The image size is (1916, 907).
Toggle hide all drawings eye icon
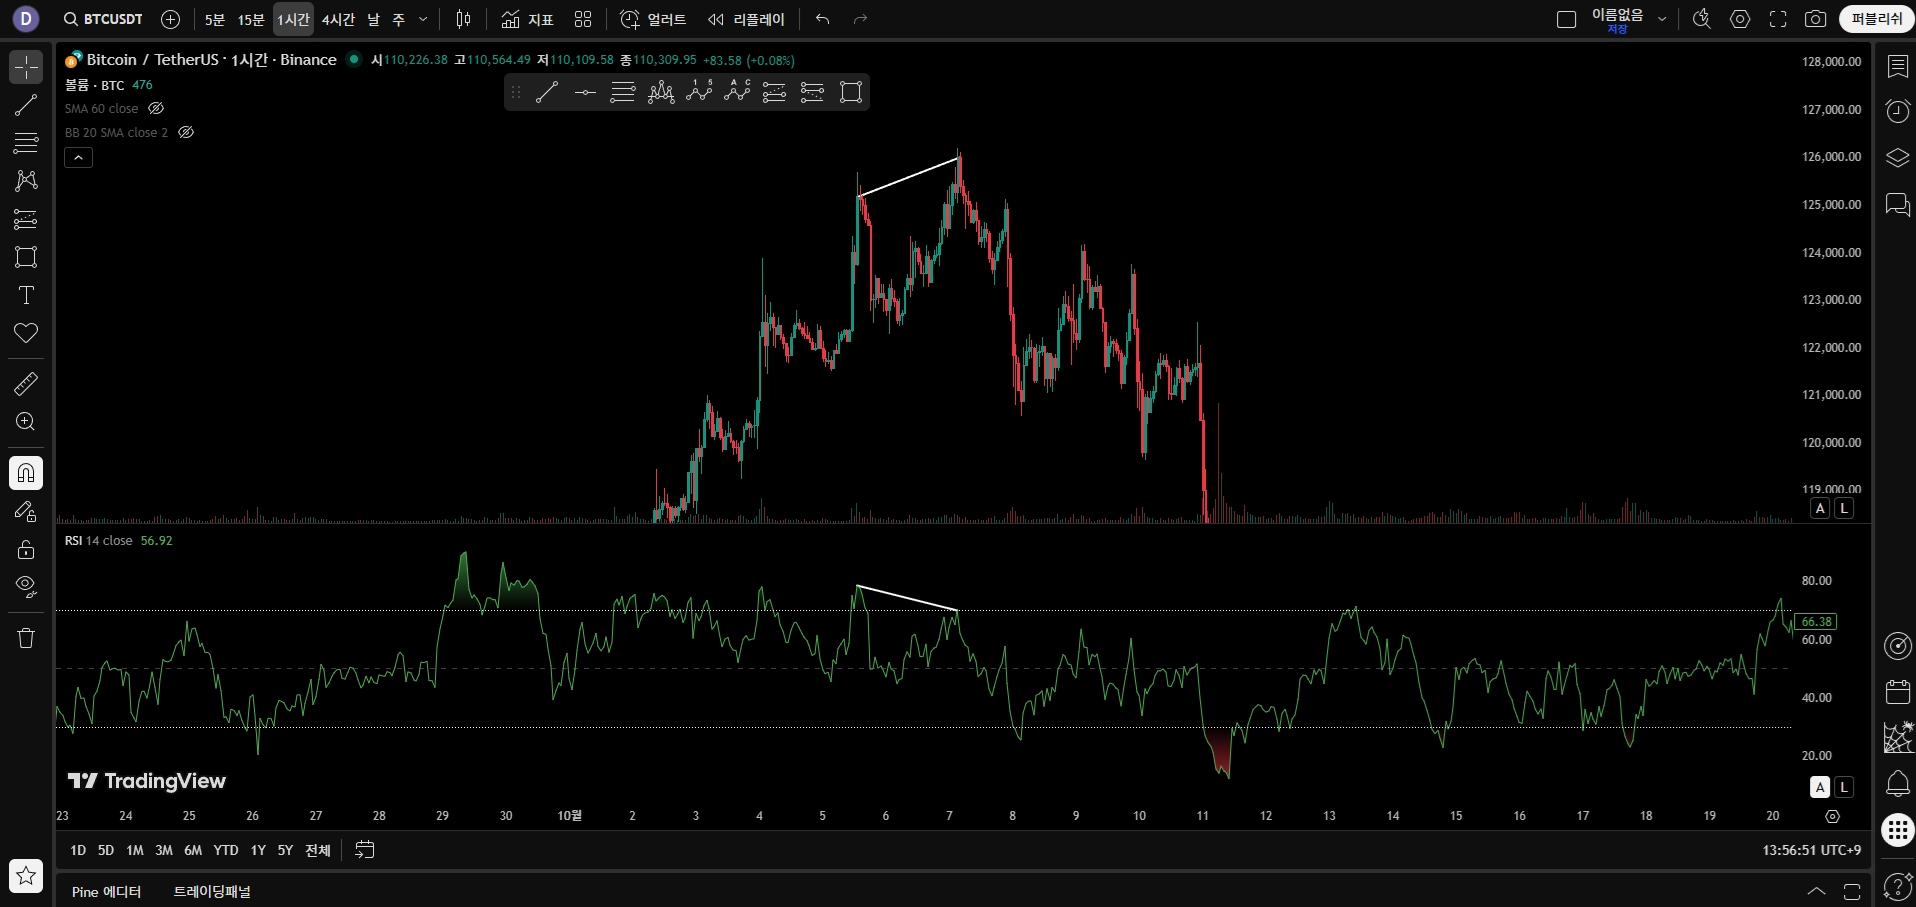coord(26,587)
